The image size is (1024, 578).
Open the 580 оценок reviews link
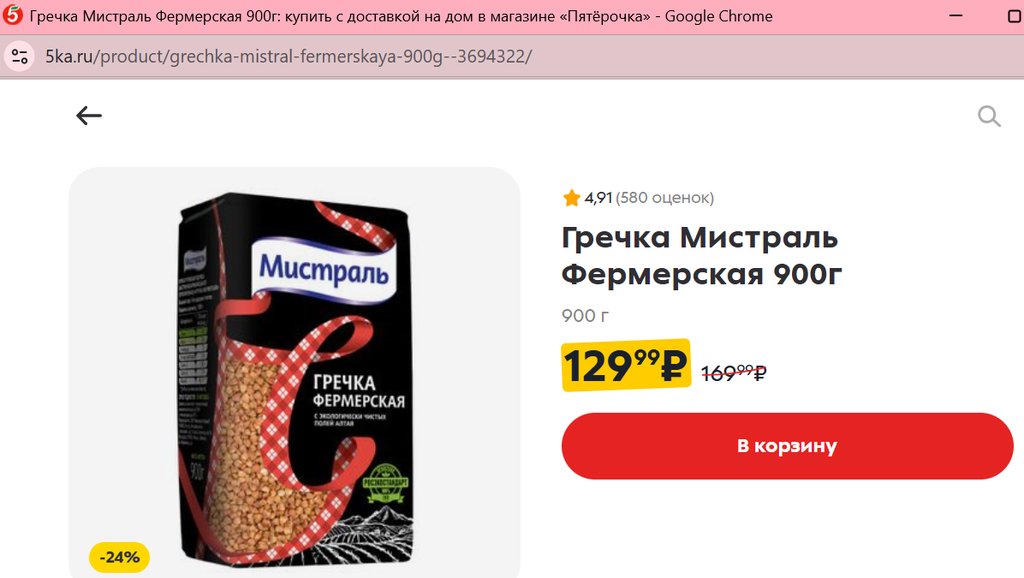[x=665, y=197]
